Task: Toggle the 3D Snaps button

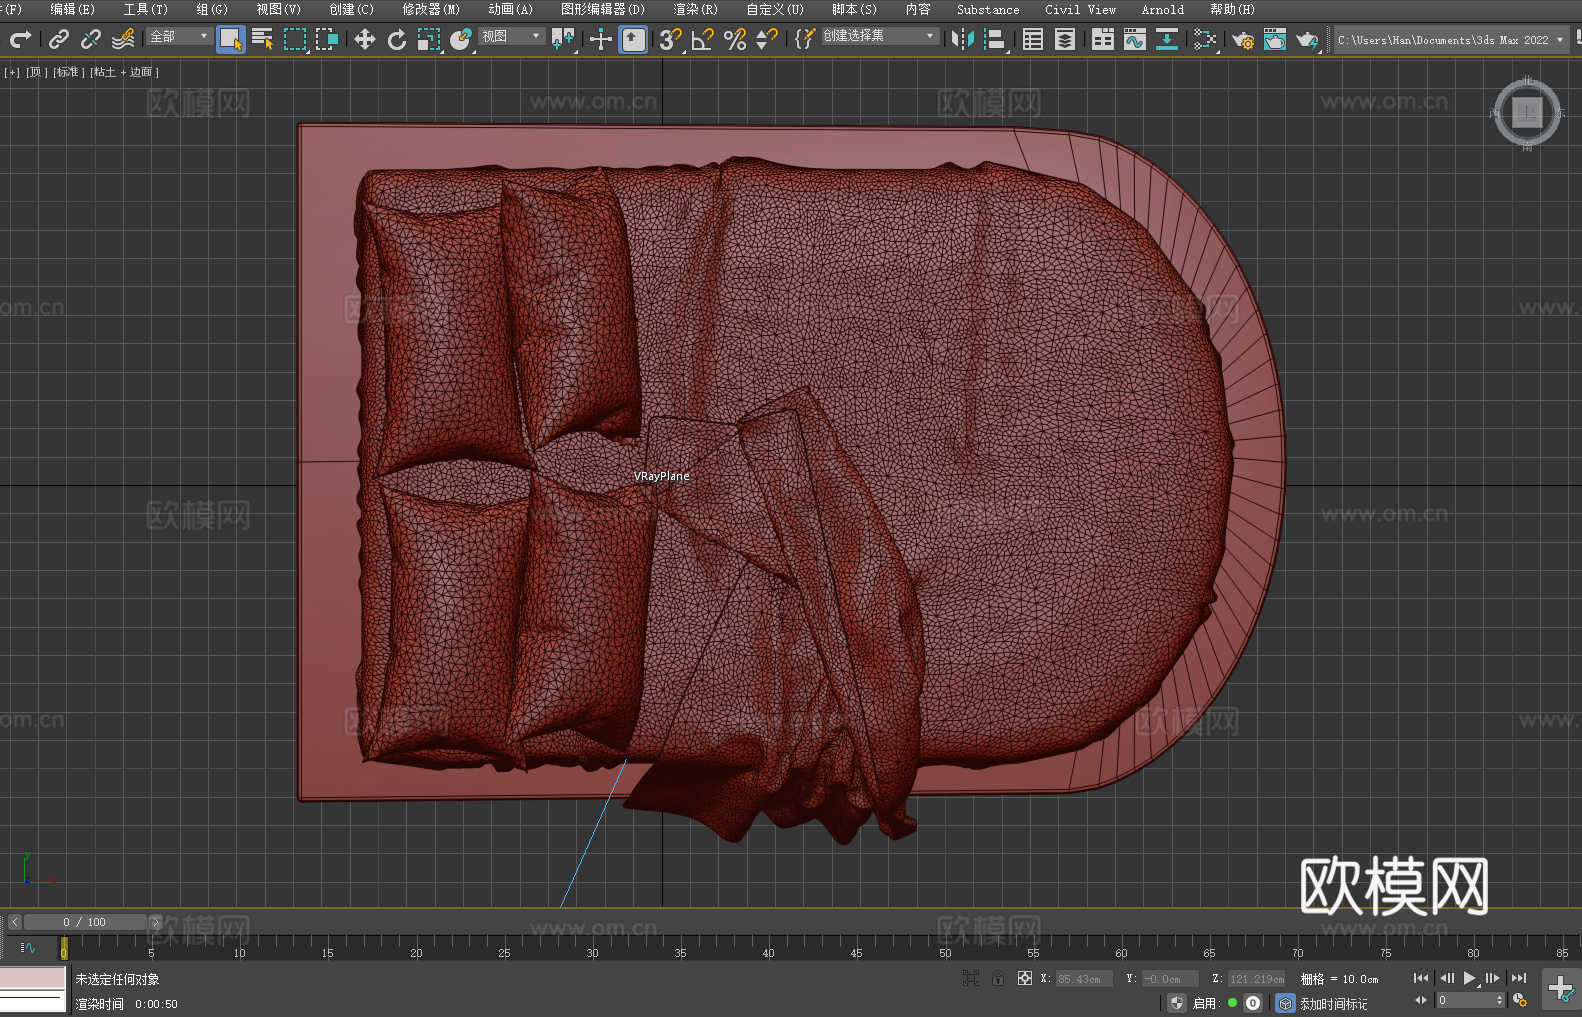Action: (x=670, y=40)
